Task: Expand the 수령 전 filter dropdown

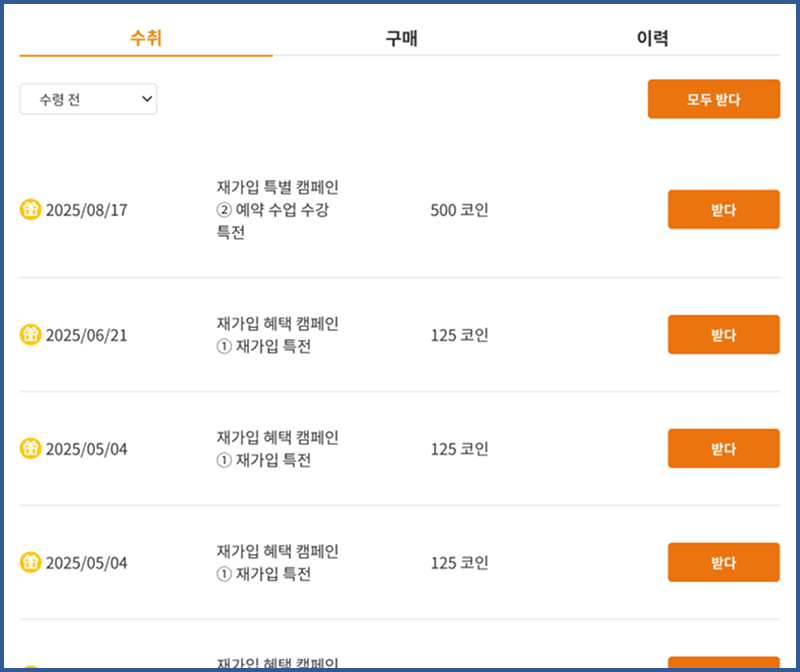Action: [88, 99]
